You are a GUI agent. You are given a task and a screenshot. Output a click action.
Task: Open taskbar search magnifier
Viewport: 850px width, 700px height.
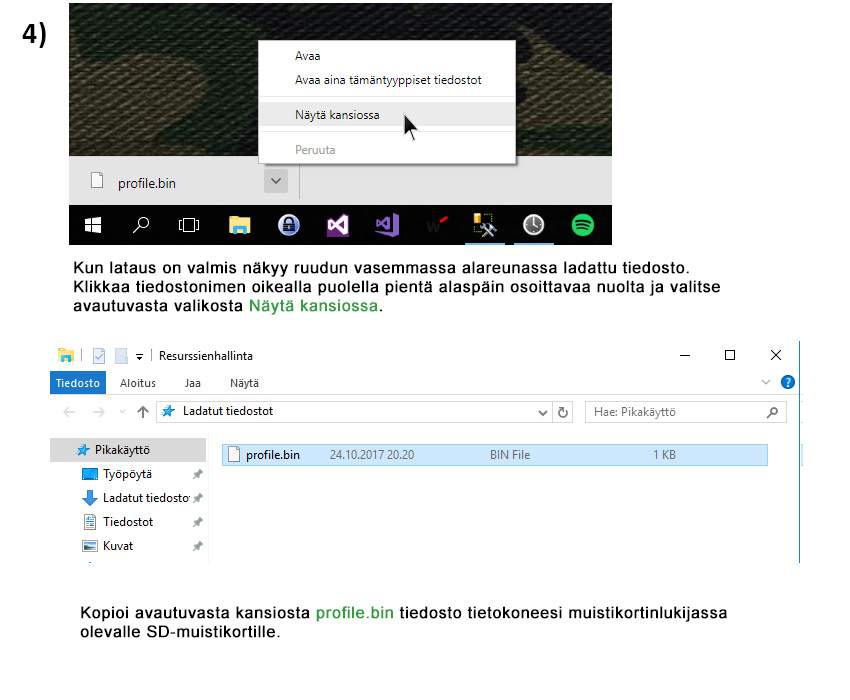pyautogui.click(x=141, y=226)
